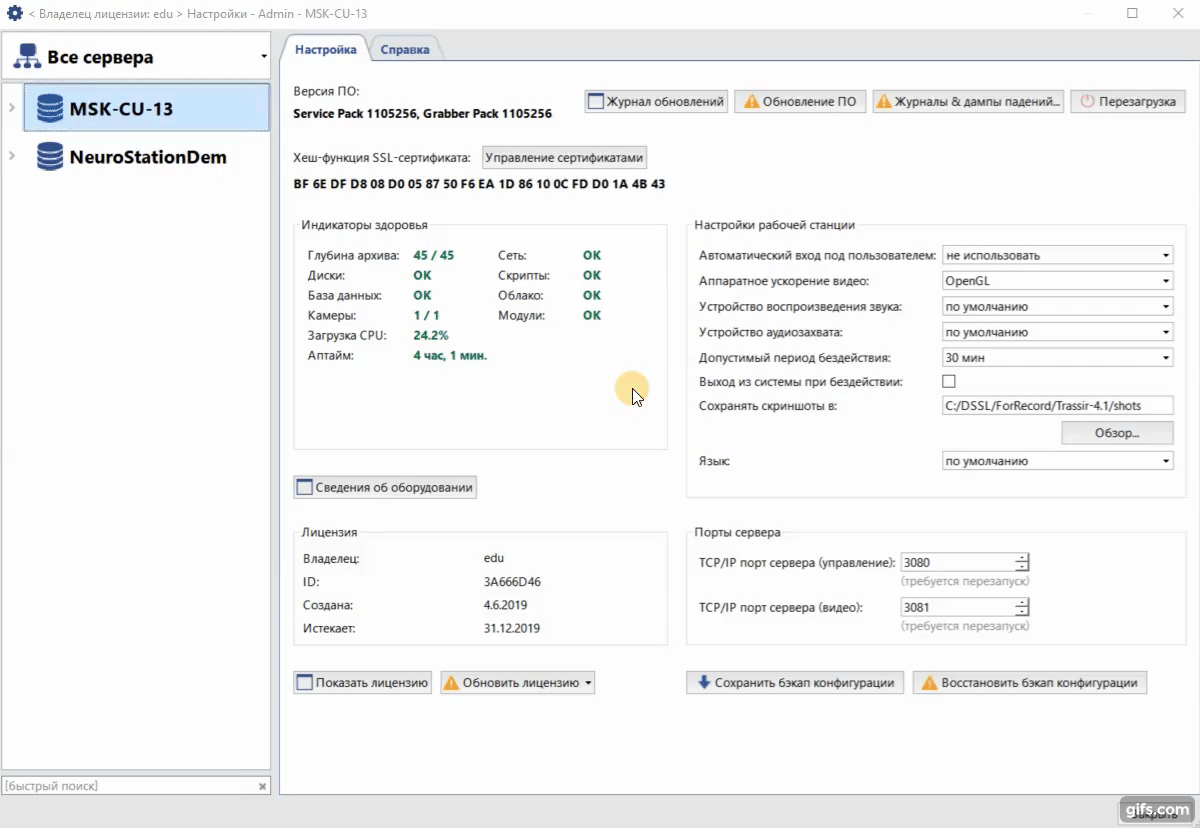The width and height of the screenshot is (1200, 828).
Task: Select the Настройка tab
Action: [x=325, y=48]
